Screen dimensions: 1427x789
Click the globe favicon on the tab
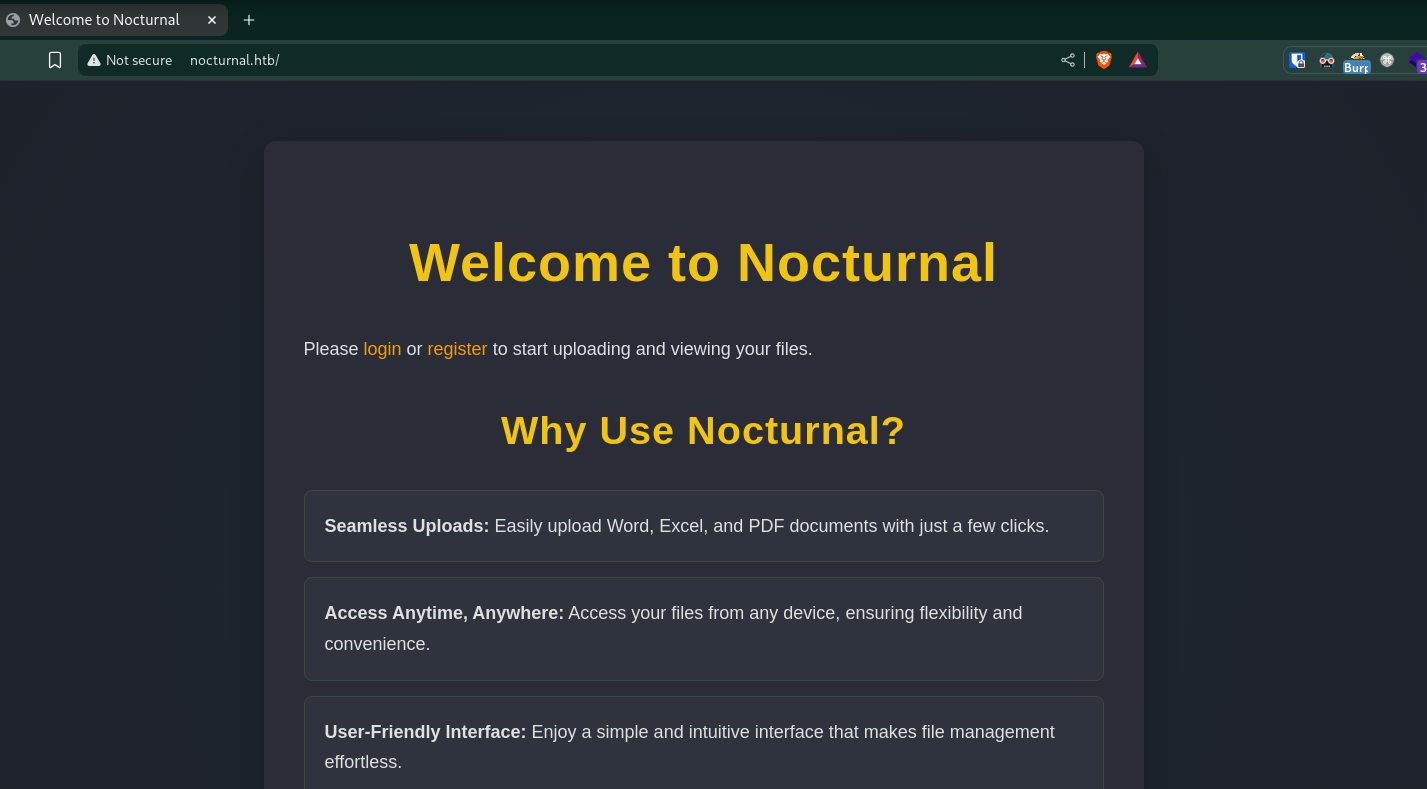(x=13, y=20)
